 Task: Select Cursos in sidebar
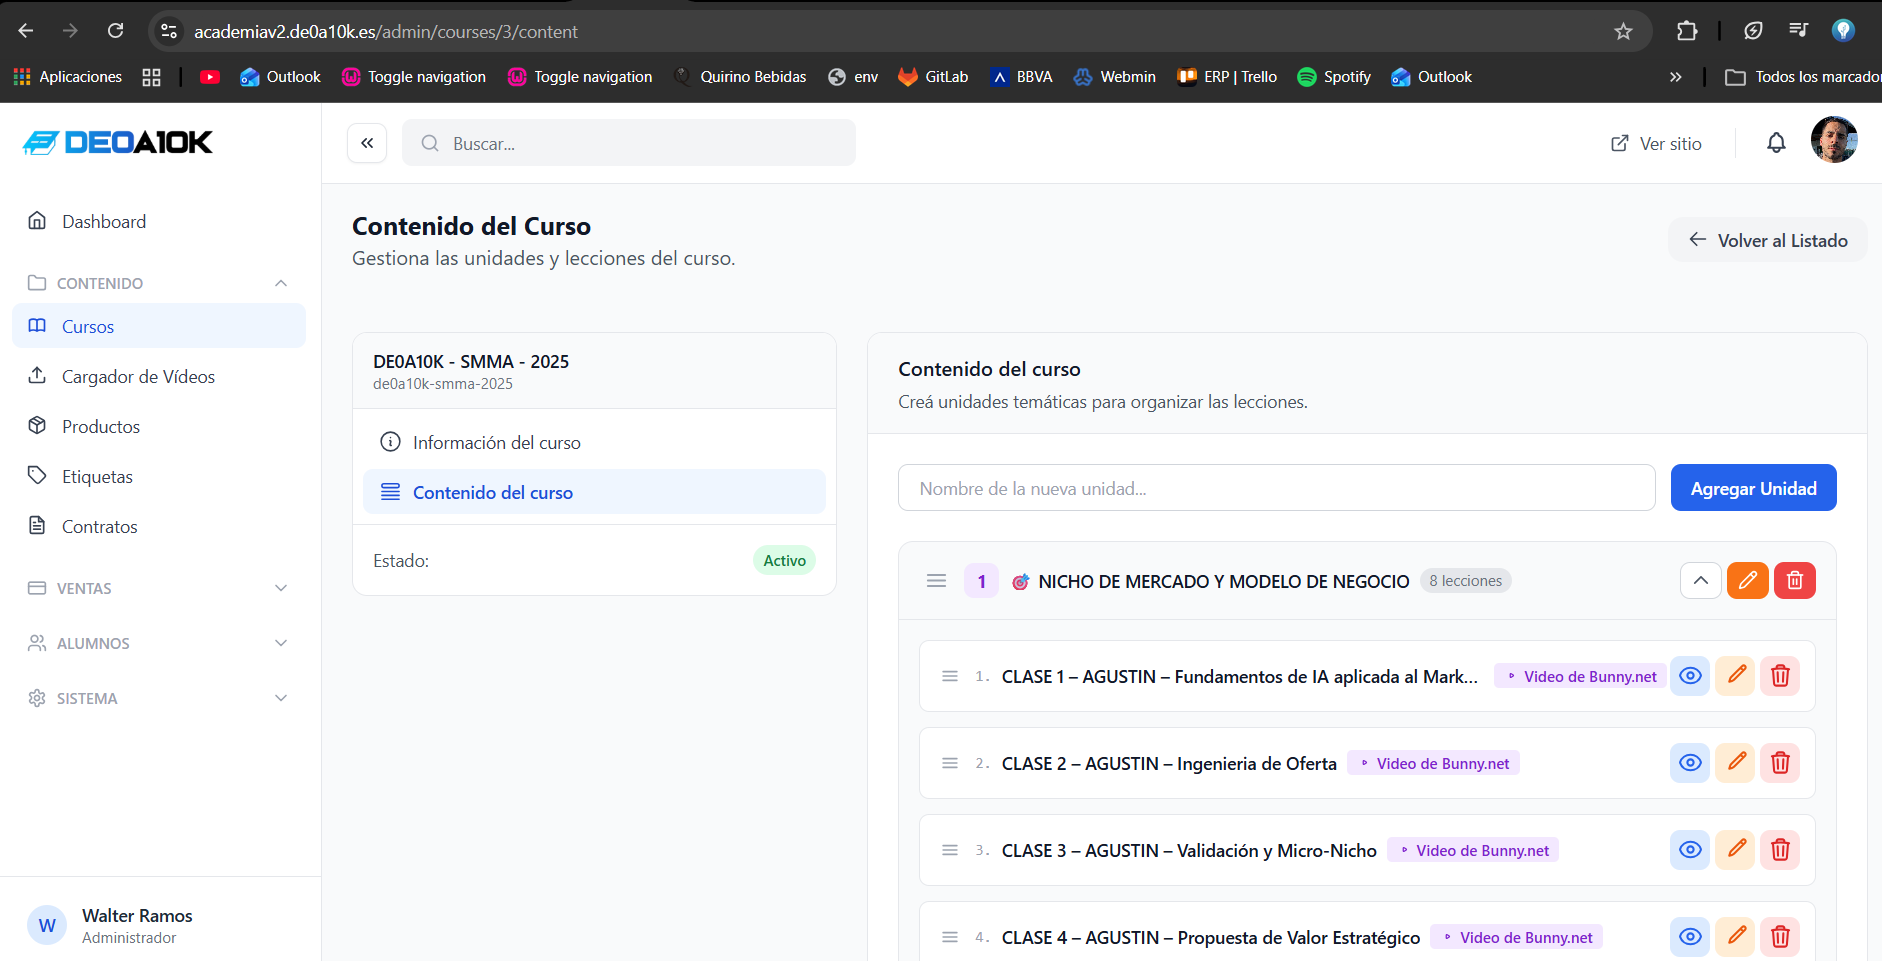tap(158, 326)
